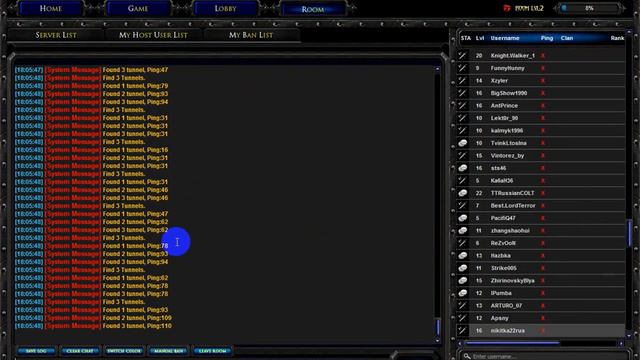This screenshot has width=640, height=360.
Task: Click status icon for ReZvOoN
Action: click(x=462, y=243)
